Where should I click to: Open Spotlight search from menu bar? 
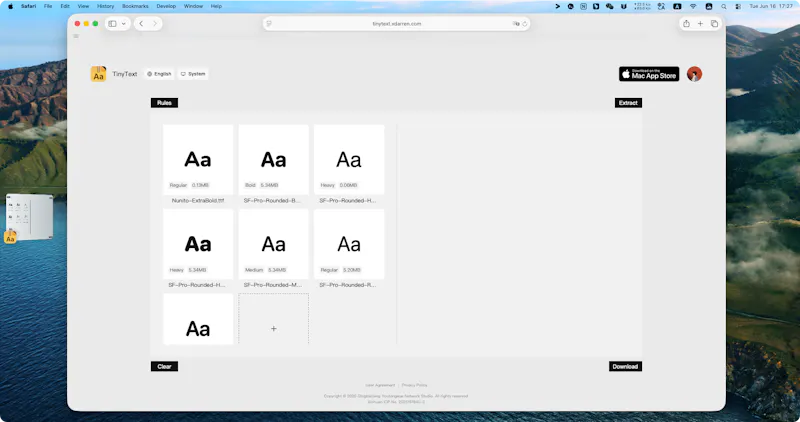point(723,6)
